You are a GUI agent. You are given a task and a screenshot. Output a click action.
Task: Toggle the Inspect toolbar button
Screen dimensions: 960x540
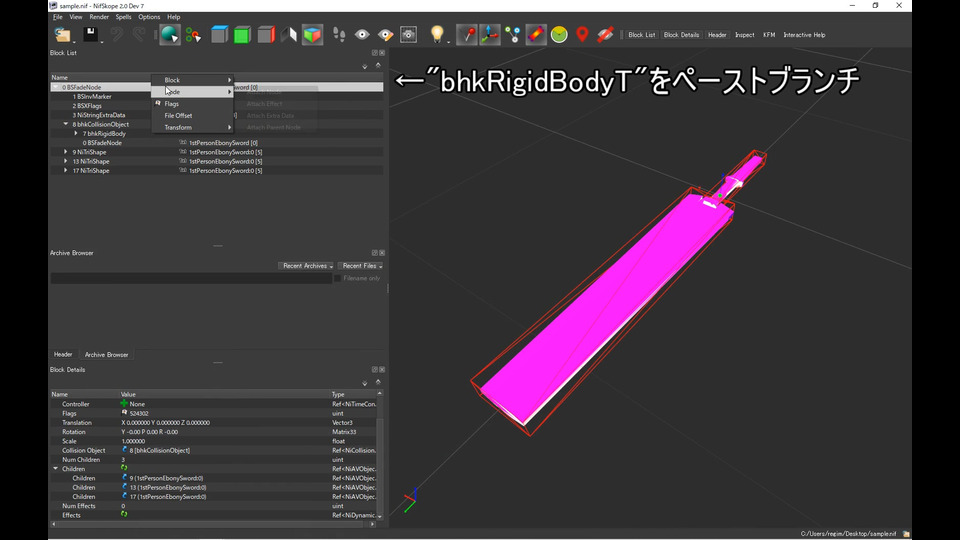[744, 35]
